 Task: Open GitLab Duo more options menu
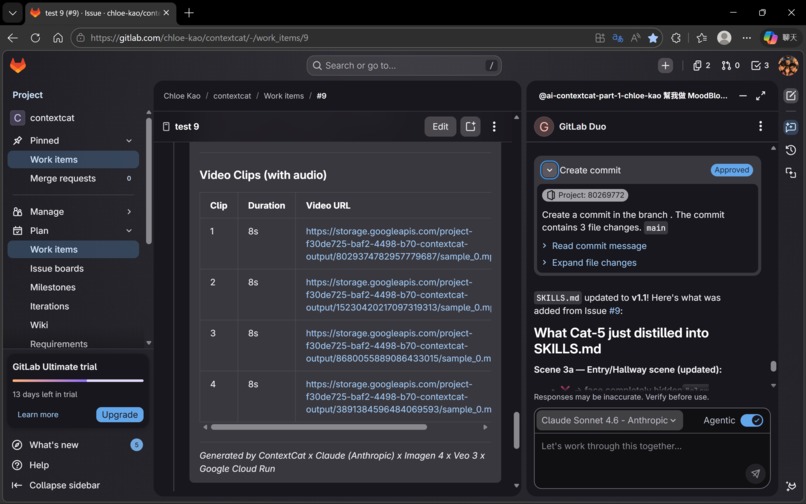tap(761, 127)
